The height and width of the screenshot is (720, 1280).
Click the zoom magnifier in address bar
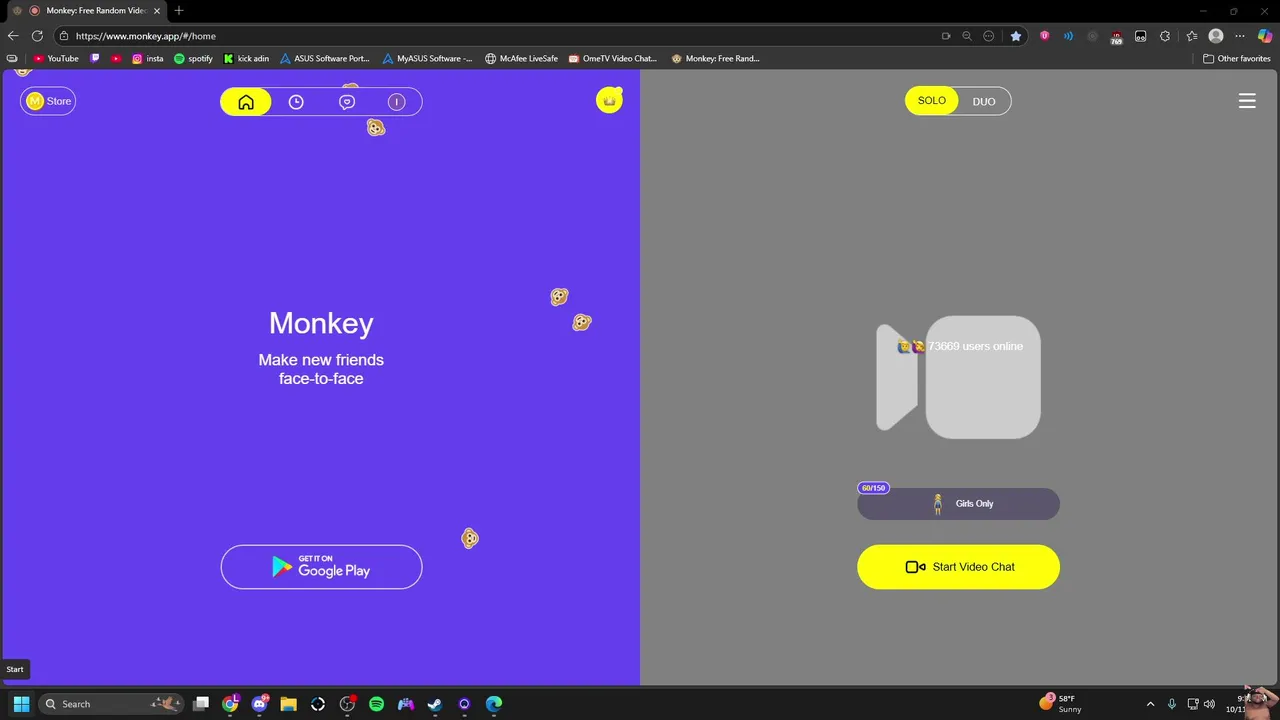(x=967, y=36)
